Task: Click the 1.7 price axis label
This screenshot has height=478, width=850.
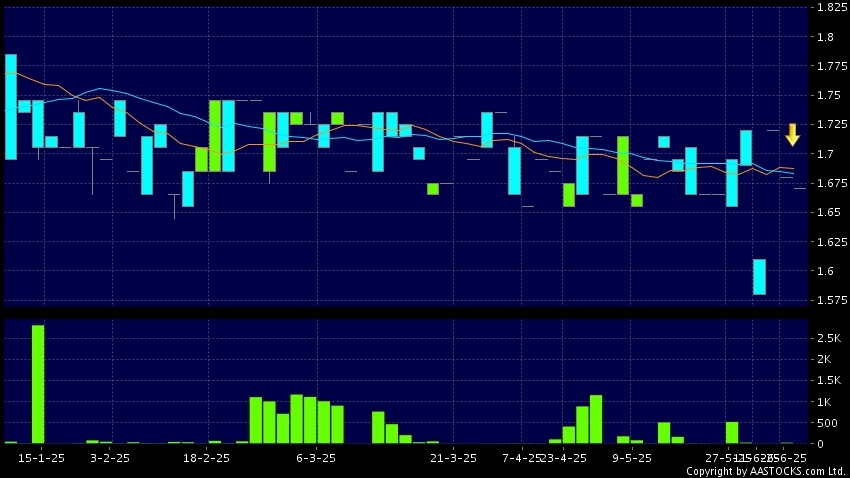Action: coord(826,154)
